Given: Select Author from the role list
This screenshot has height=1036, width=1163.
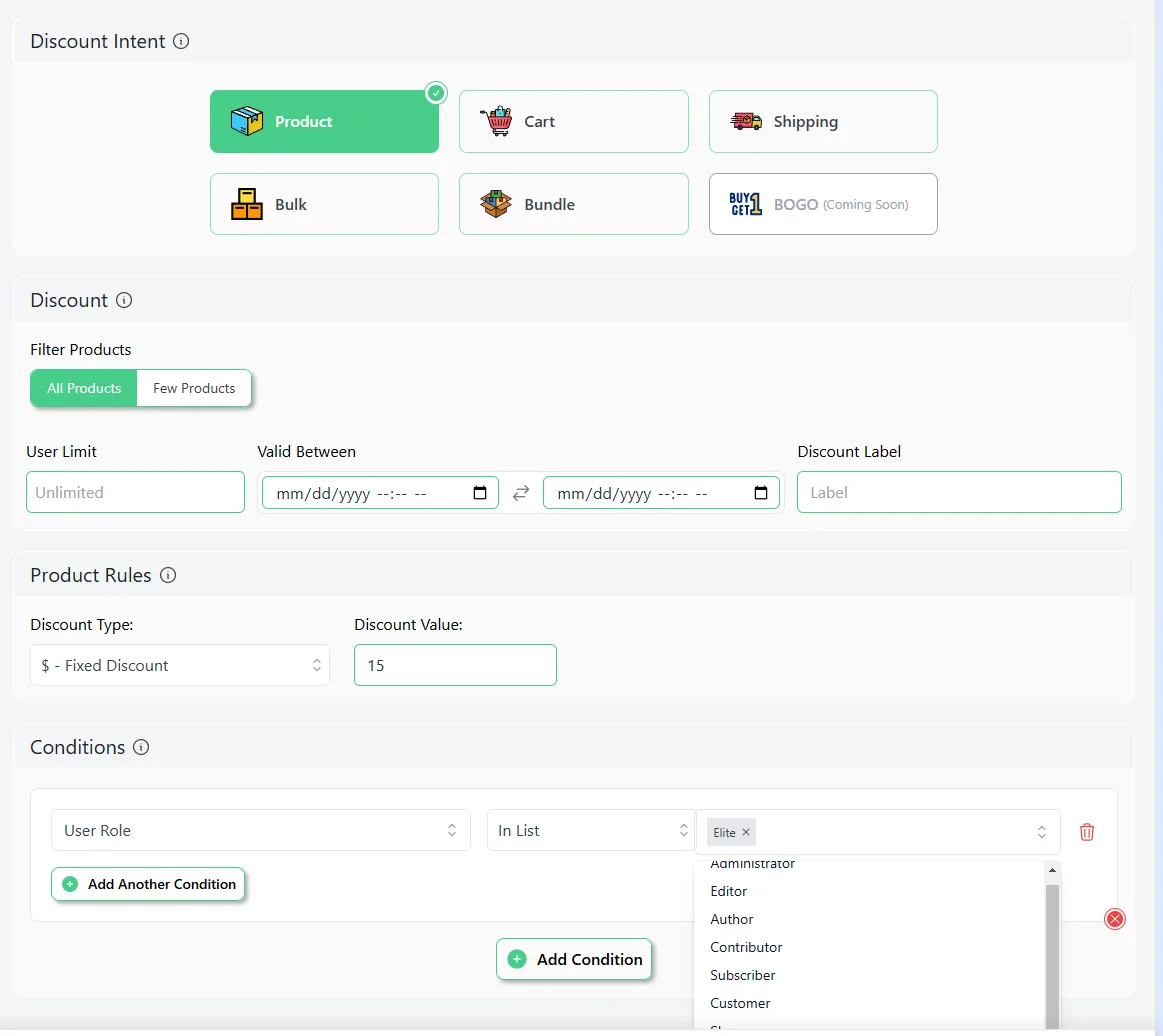Looking at the screenshot, I should tap(731, 920).
